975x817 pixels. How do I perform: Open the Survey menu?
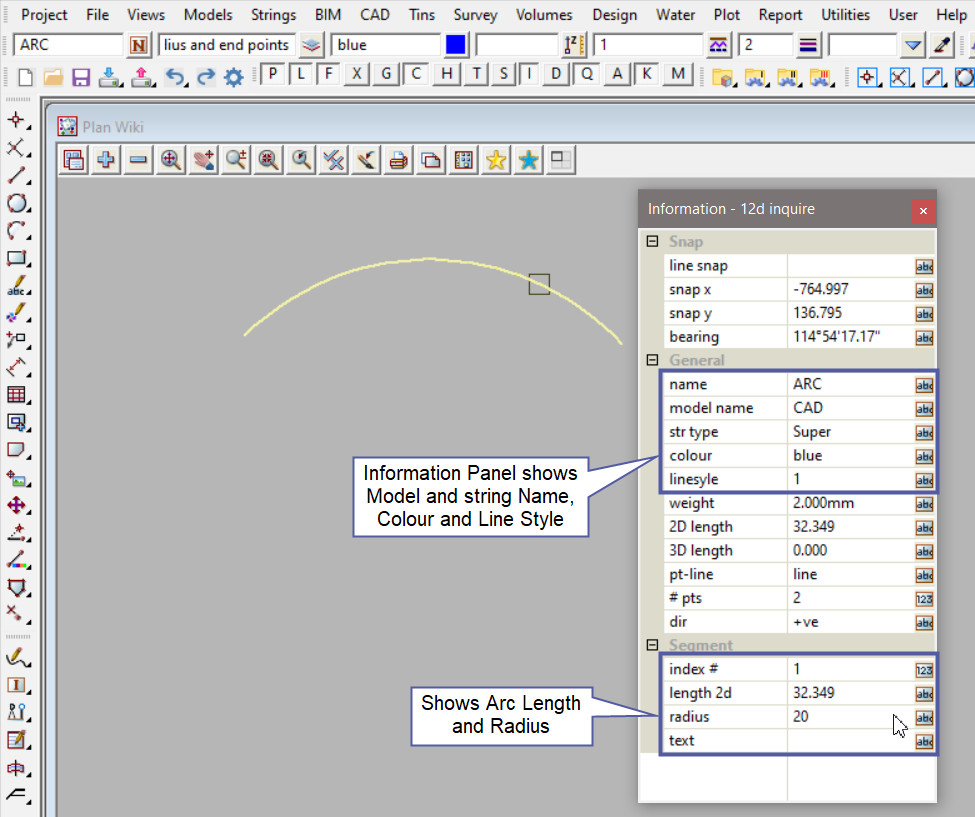click(475, 15)
